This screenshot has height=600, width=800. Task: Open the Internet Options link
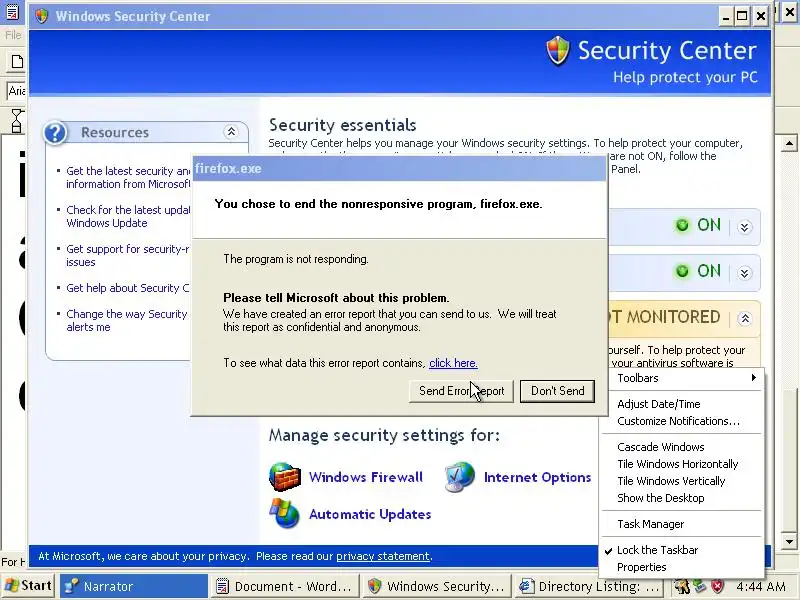[537, 477]
